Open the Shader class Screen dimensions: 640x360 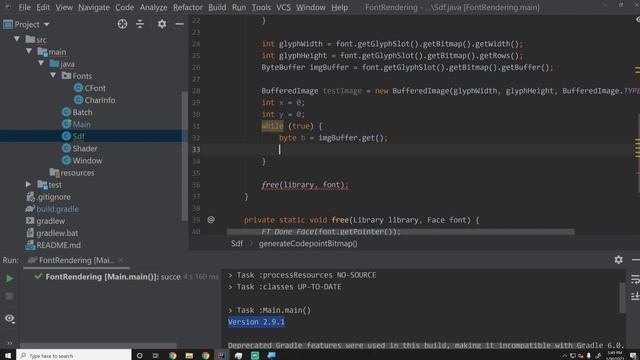pyautogui.click(x=85, y=149)
